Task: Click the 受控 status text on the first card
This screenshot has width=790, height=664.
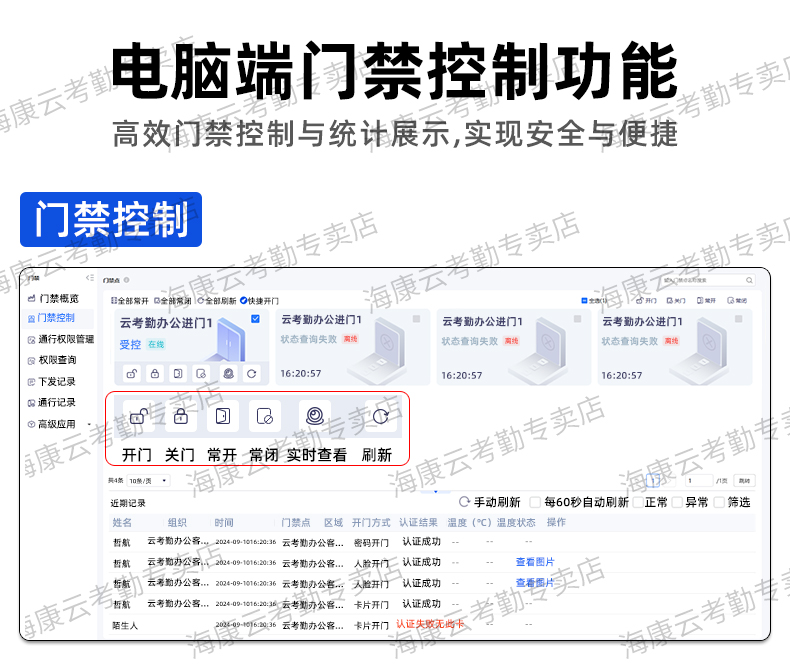Action: tap(130, 345)
